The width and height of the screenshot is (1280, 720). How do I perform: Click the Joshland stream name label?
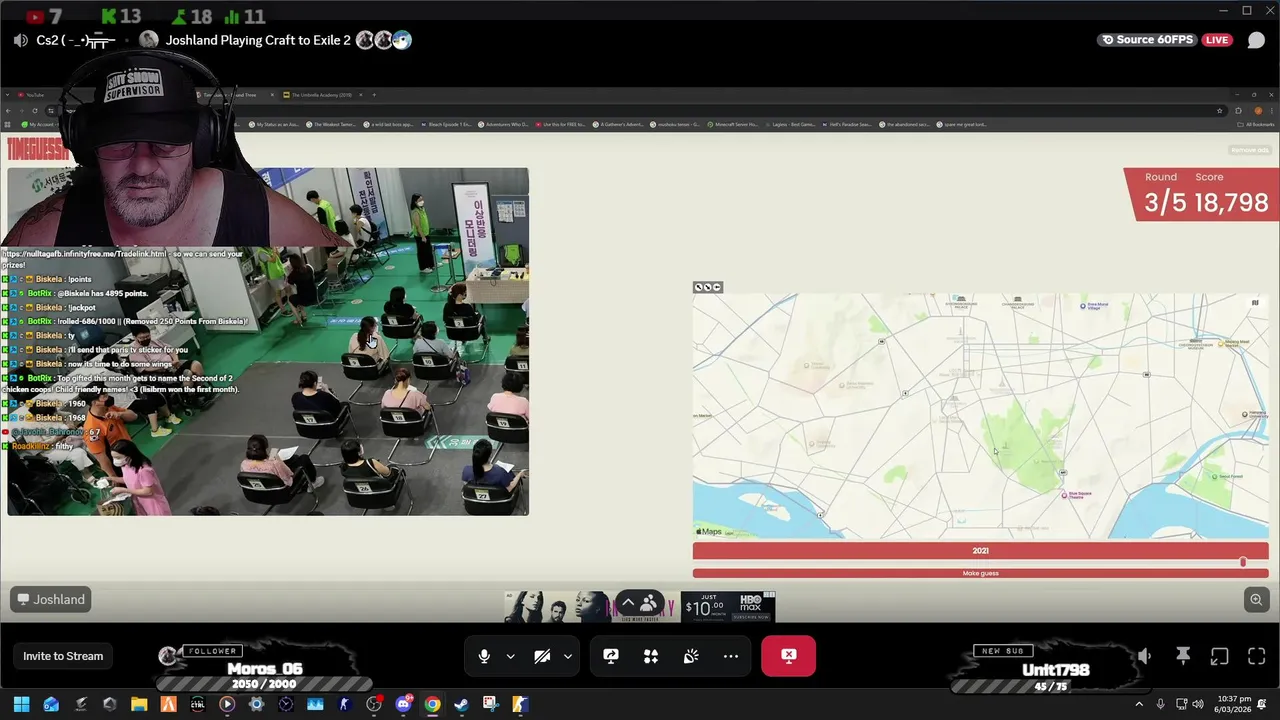[x=51, y=599]
